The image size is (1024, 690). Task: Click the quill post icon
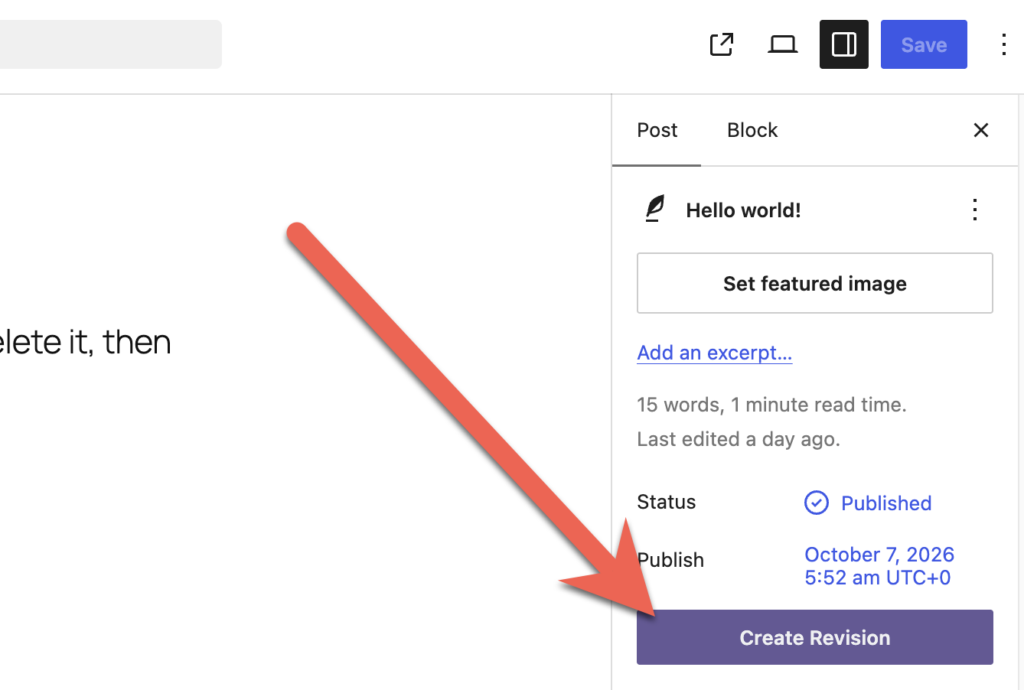[x=655, y=209]
